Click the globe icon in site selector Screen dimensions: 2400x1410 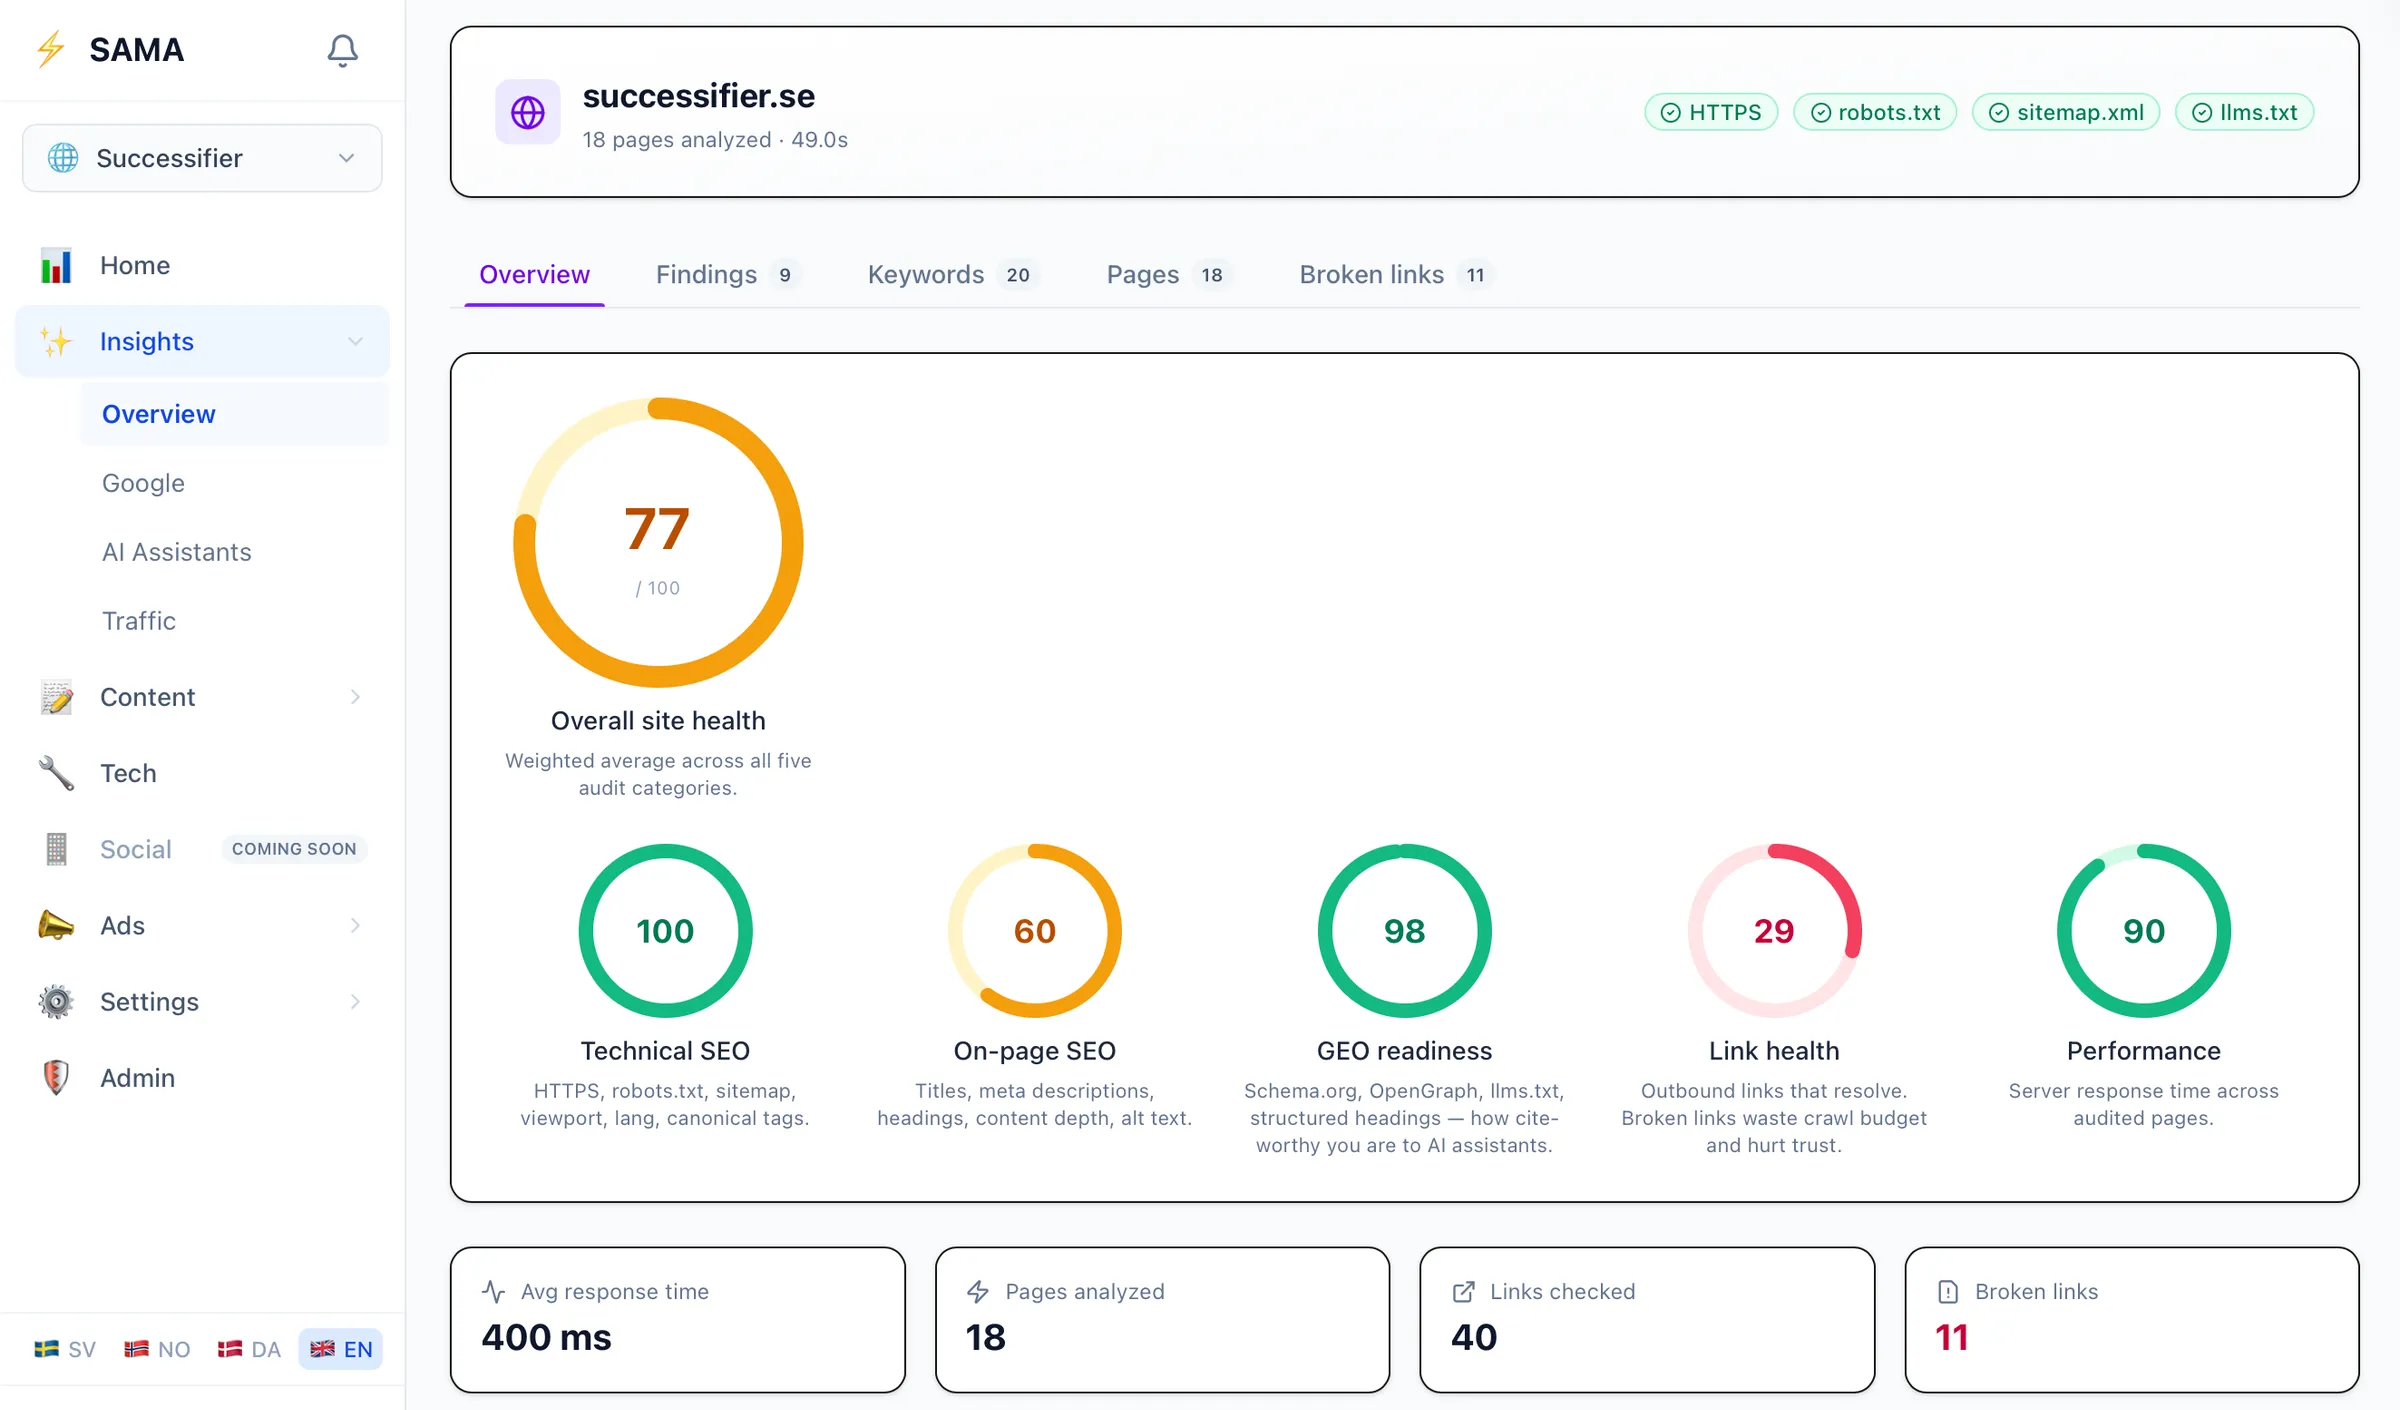(63, 158)
